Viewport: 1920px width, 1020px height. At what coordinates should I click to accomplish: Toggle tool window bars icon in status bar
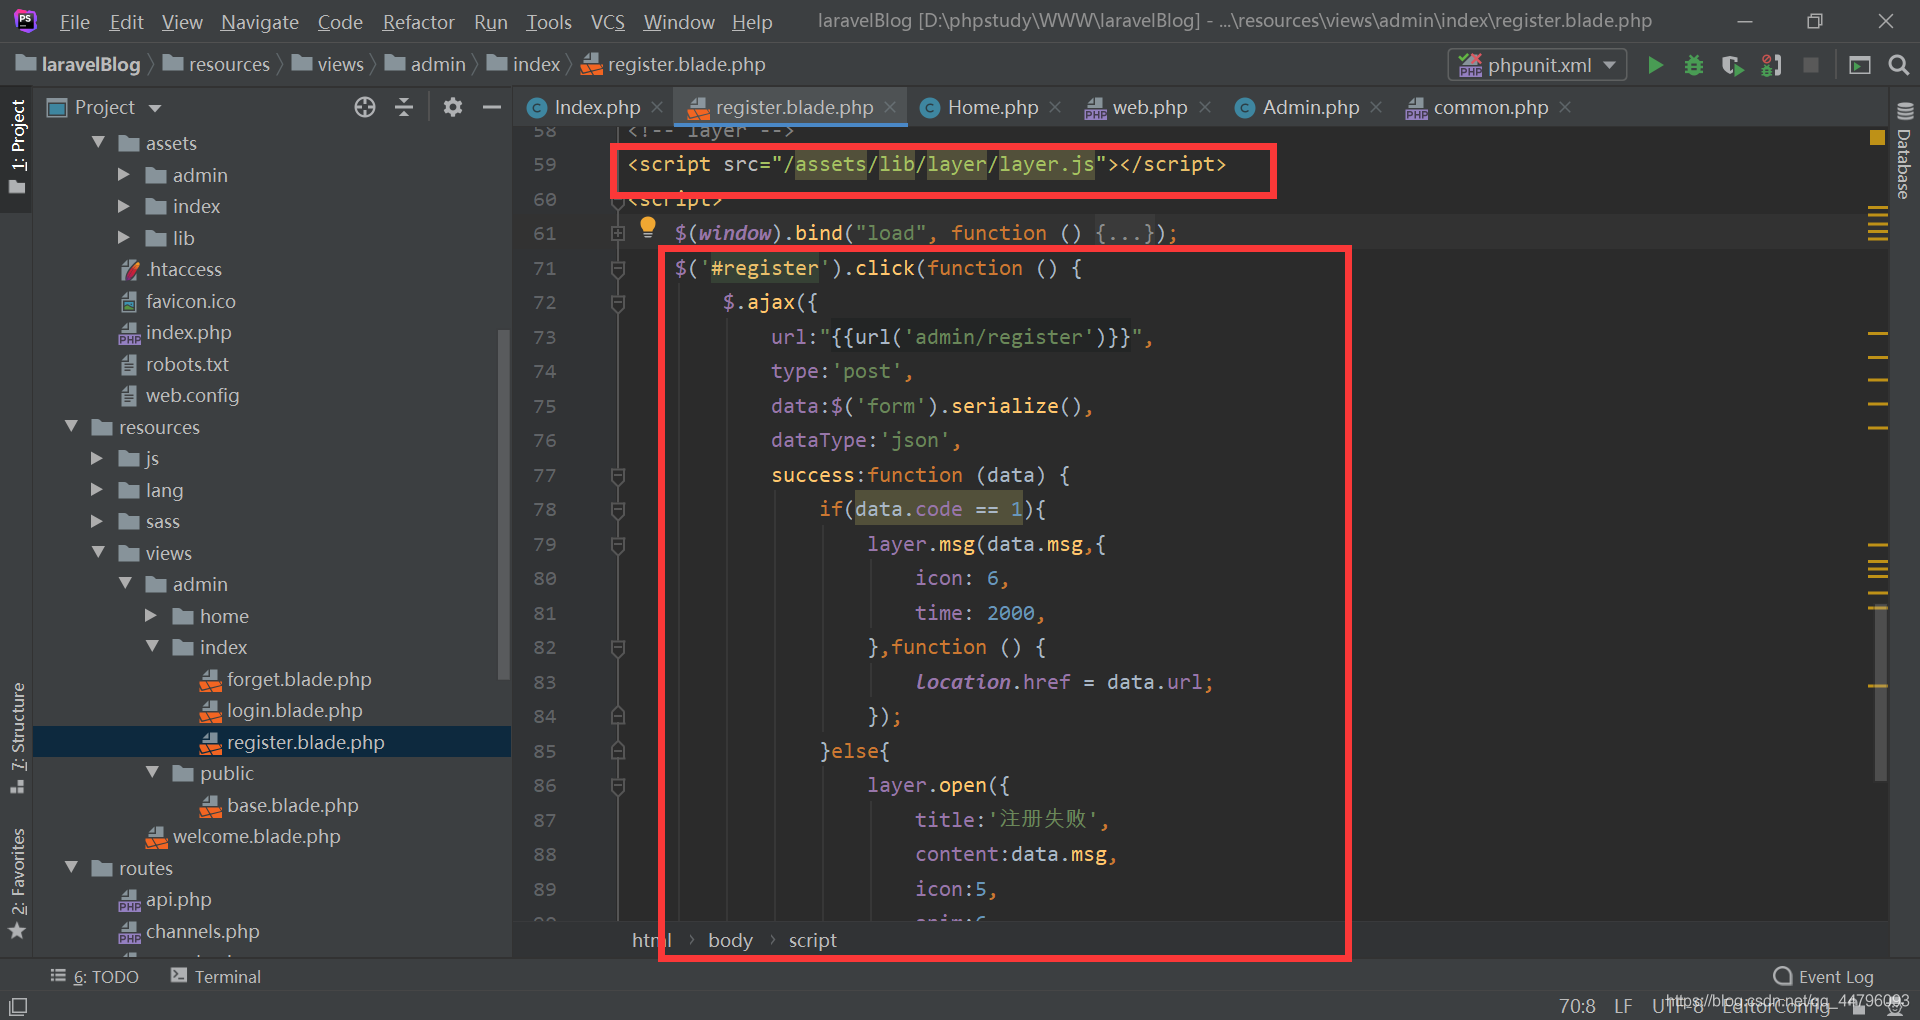click(18, 1006)
